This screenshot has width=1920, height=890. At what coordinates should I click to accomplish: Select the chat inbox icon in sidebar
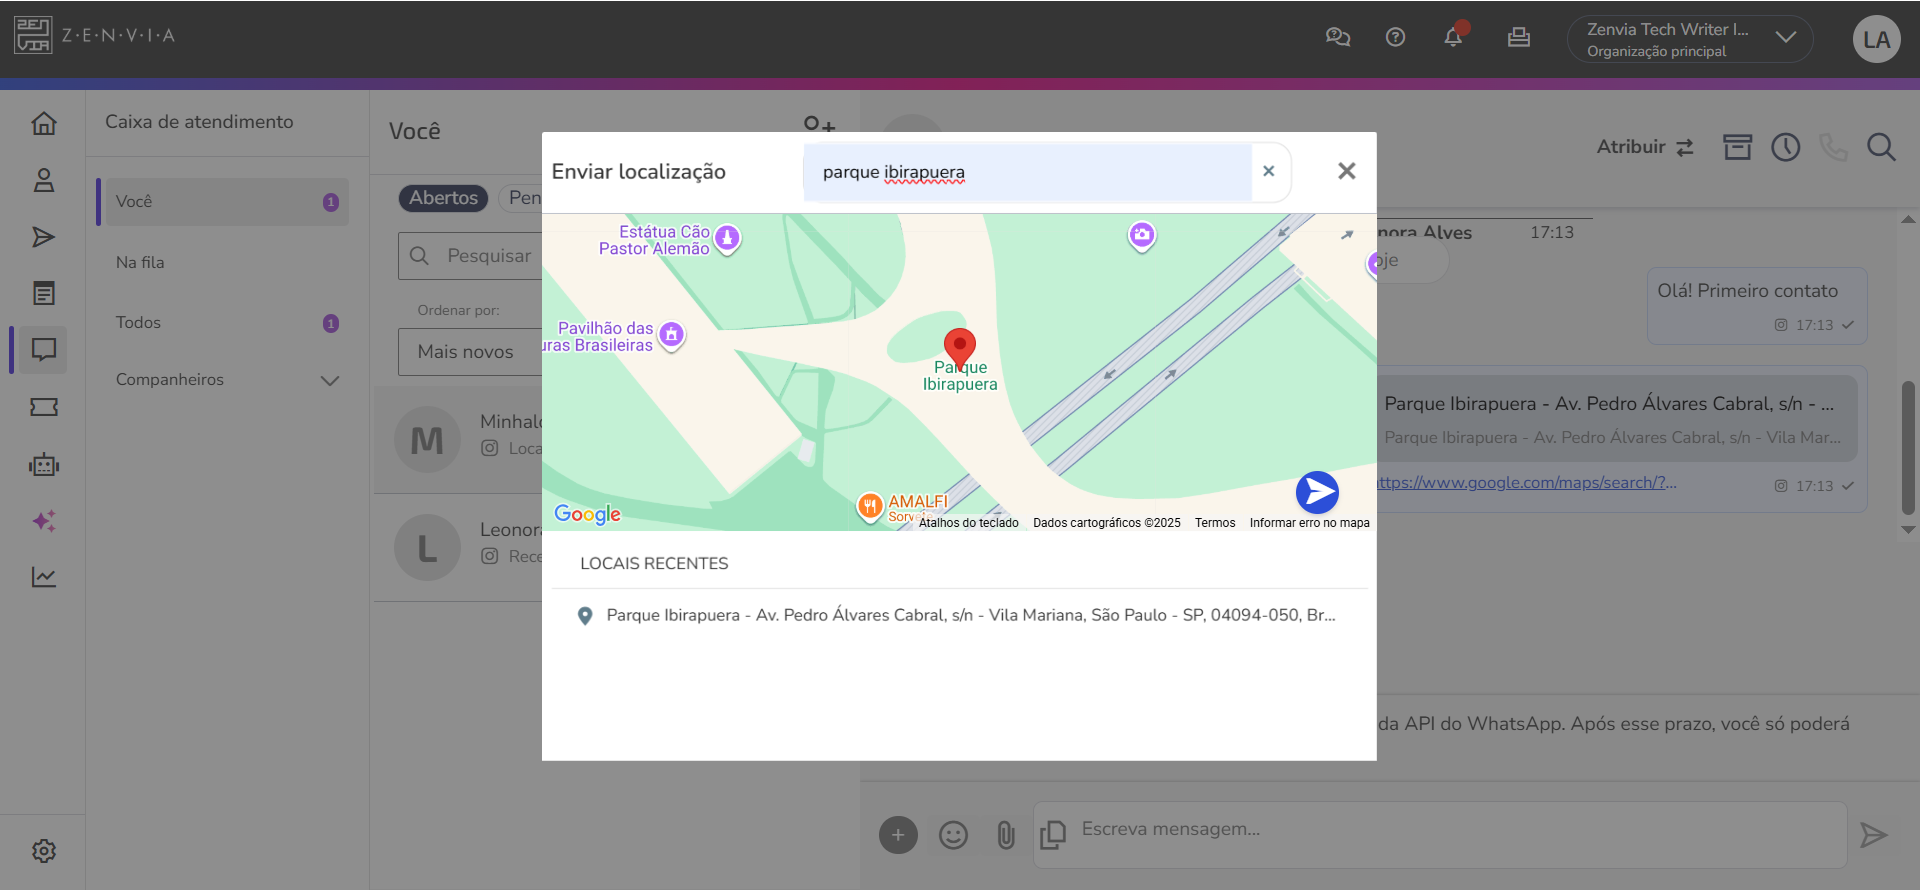pyautogui.click(x=44, y=350)
